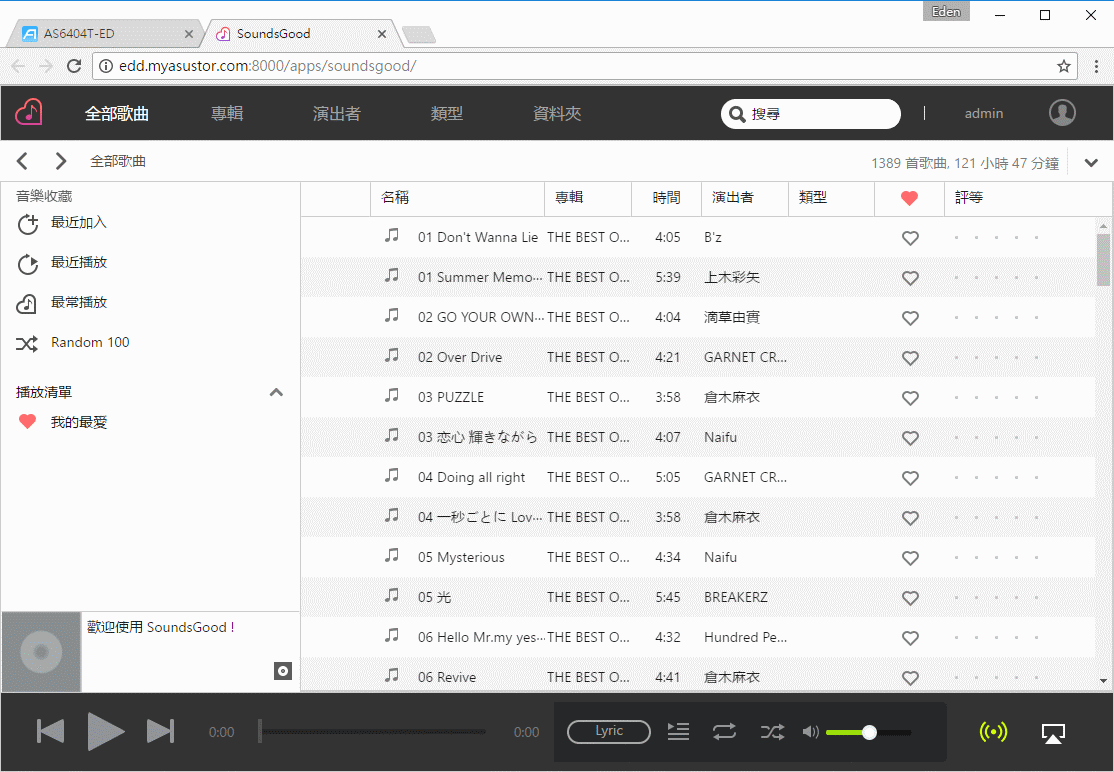Open the AirPlay output icon

pyautogui.click(x=1053, y=733)
